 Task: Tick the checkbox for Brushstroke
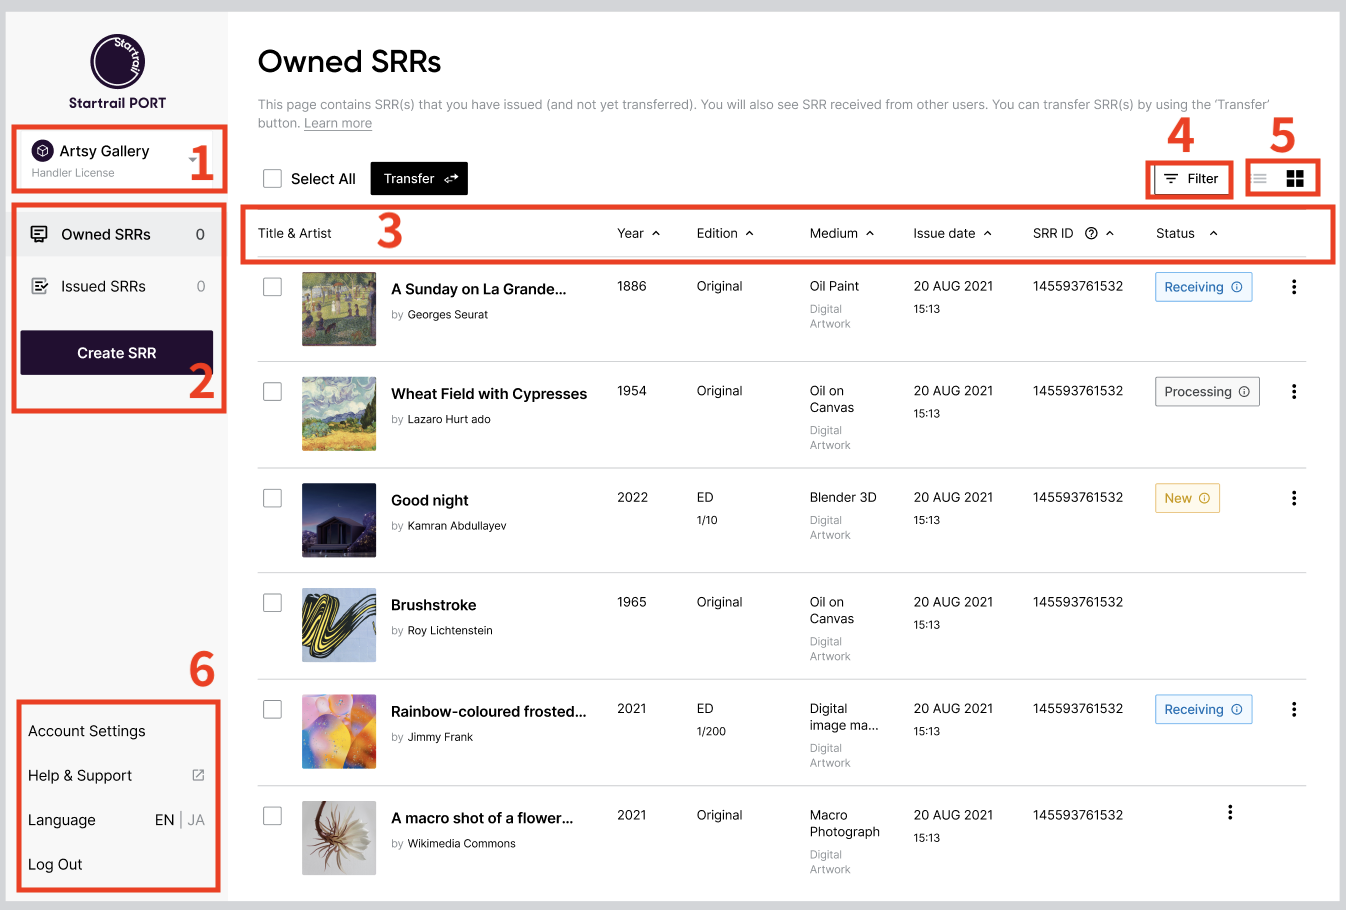tap(272, 603)
